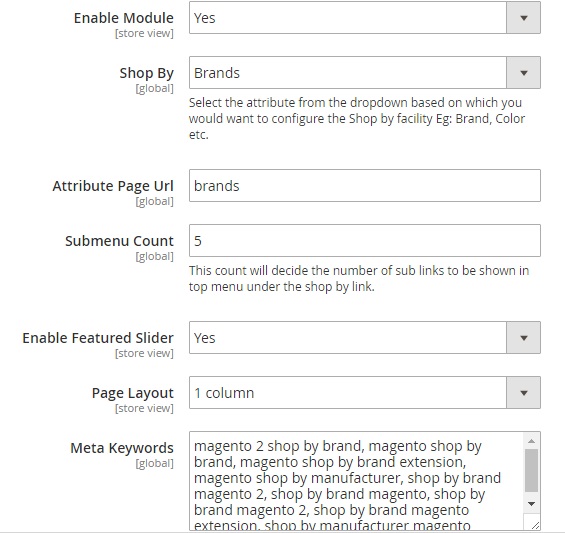Click inside the Meta Keywords textarea
The width and height of the screenshot is (565, 533).
(357, 481)
